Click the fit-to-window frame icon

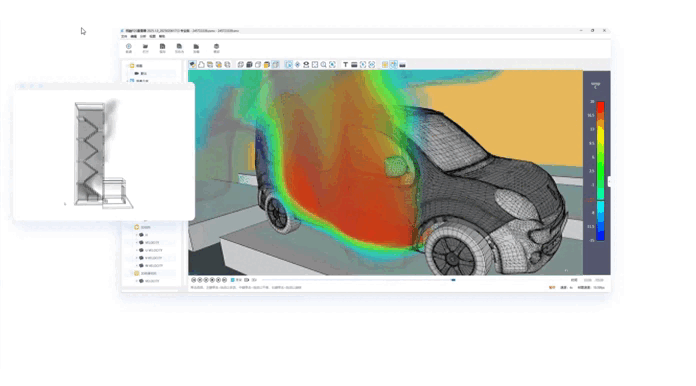click(315, 65)
